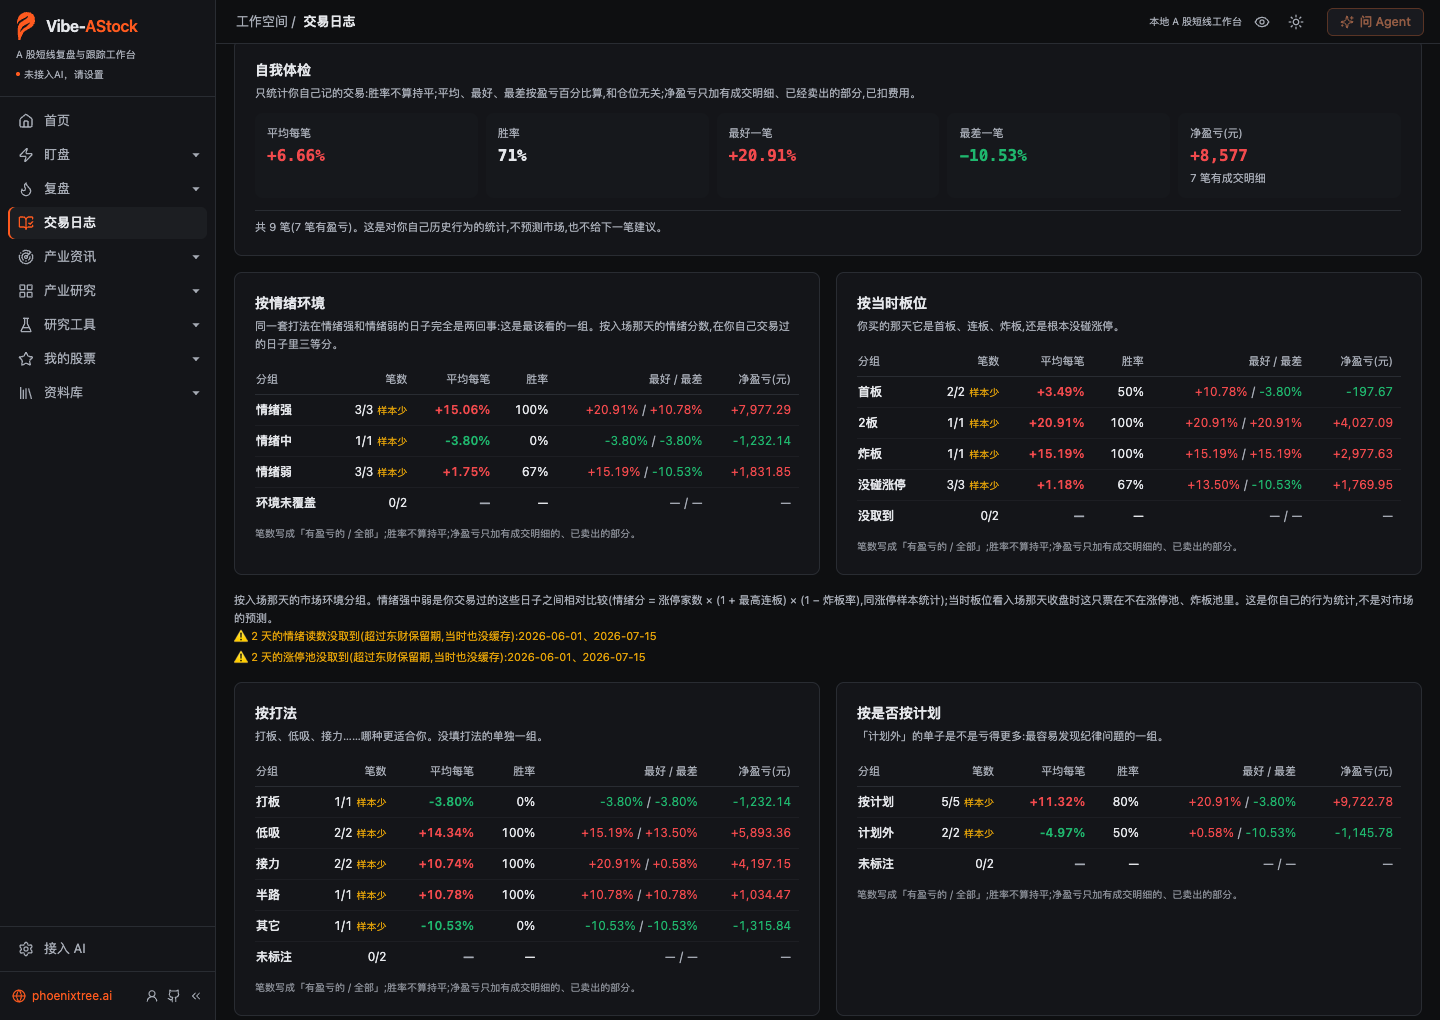Expand the 盯盘 submenu arrow
1440x1020 pixels.
coord(196,155)
